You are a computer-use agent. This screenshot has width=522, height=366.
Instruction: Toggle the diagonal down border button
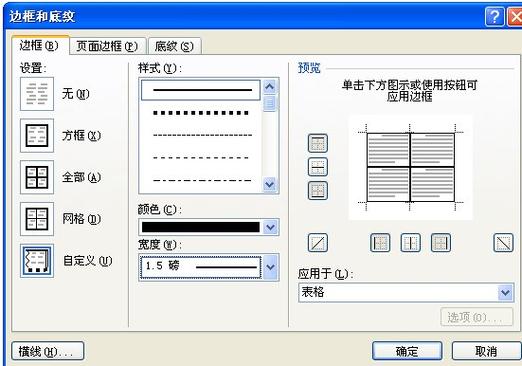(503, 243)
